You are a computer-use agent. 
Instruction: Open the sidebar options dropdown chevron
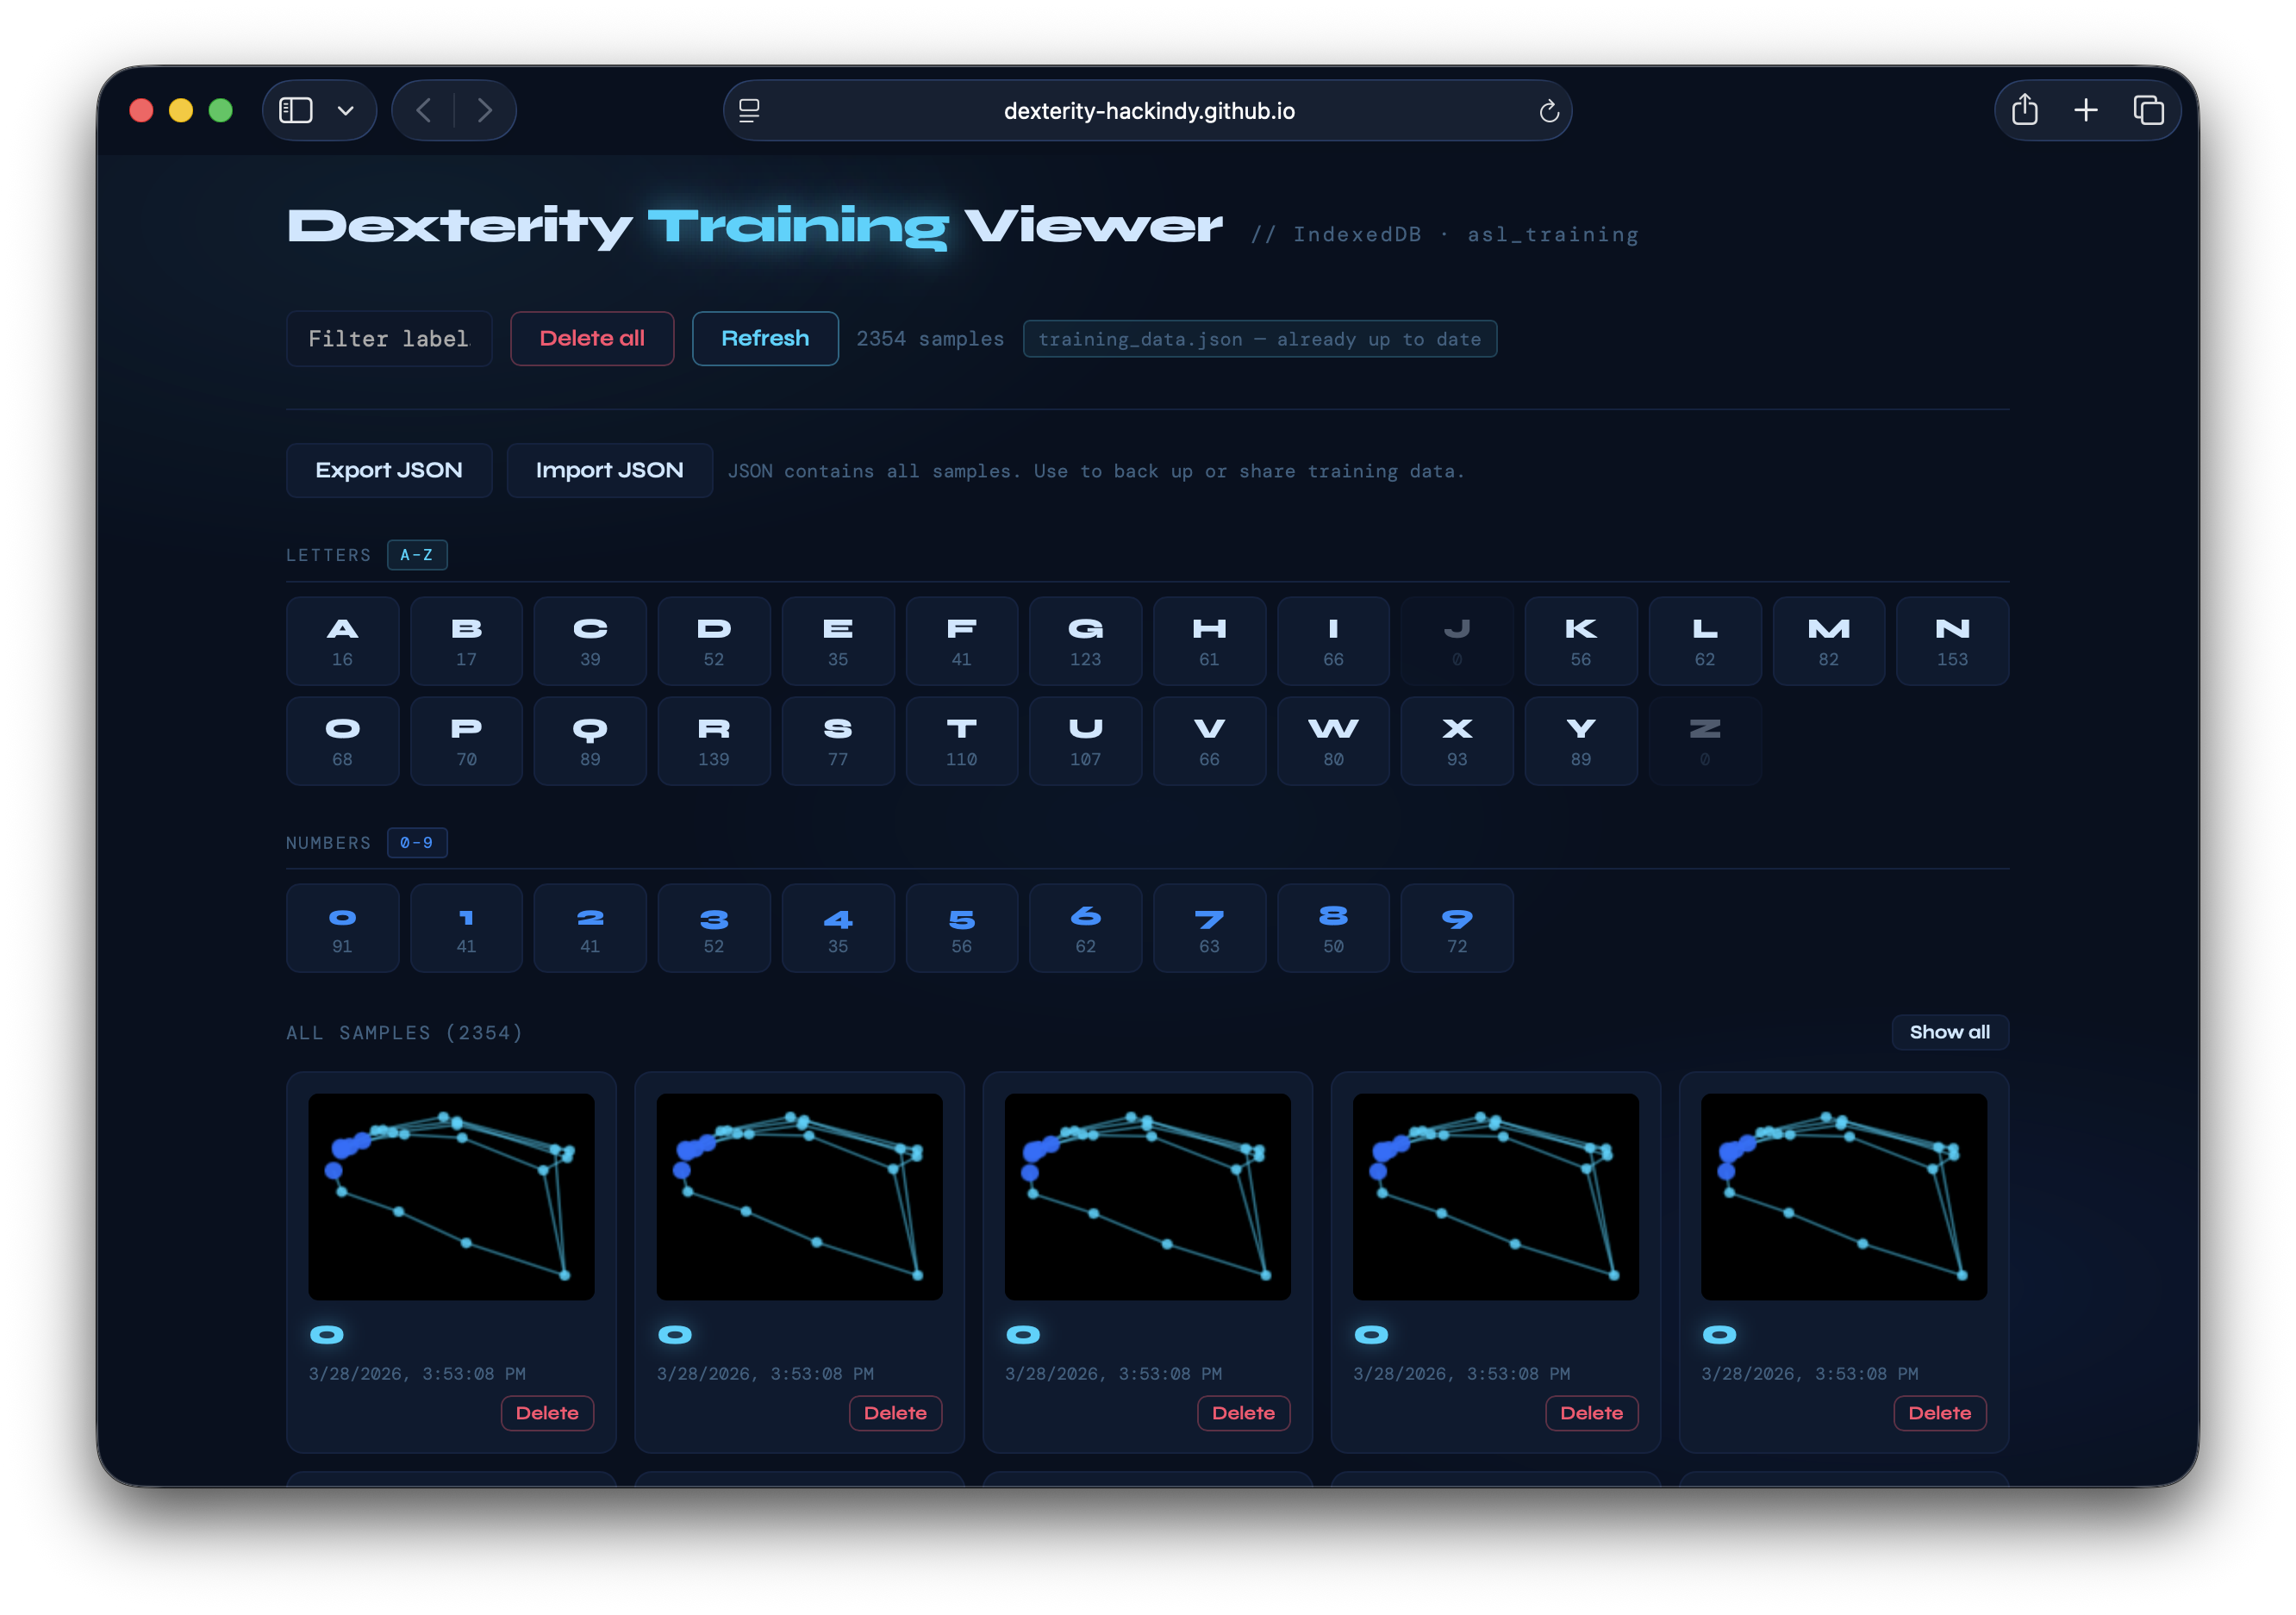[x=346, y=111]
